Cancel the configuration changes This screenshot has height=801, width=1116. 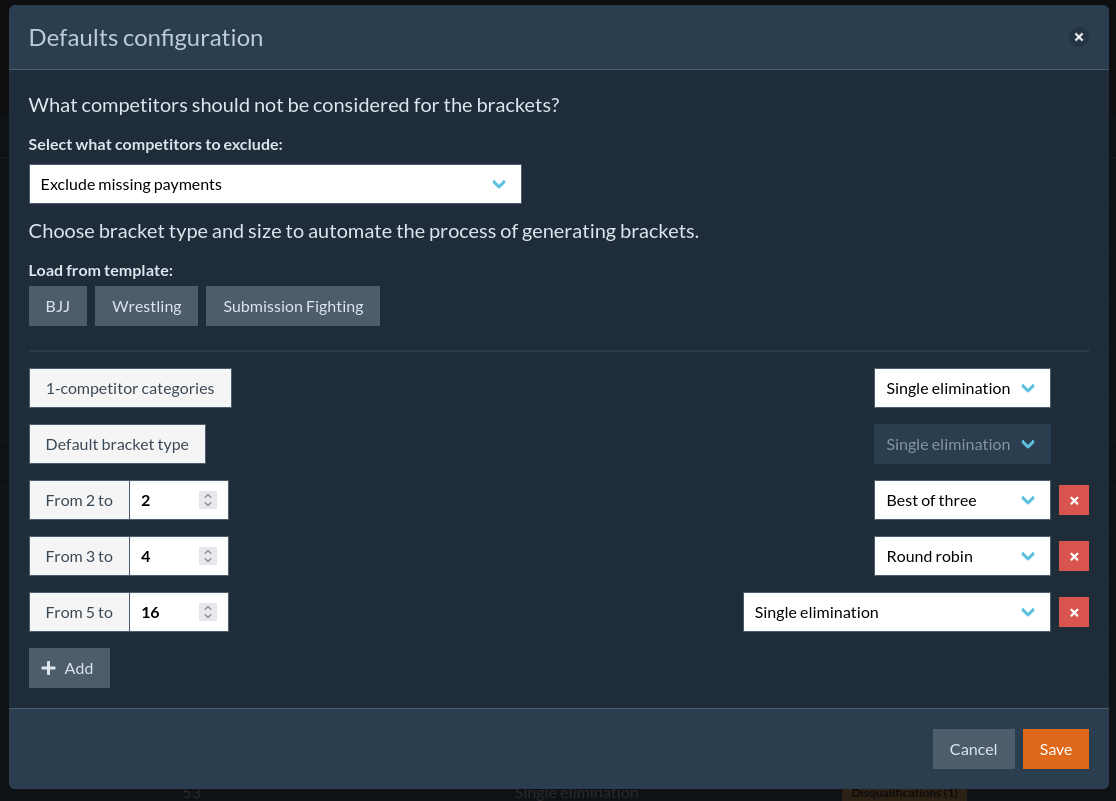(973, 749)
